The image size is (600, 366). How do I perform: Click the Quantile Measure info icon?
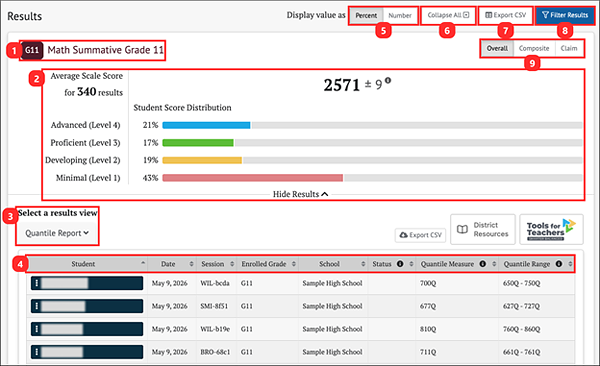pos(483,264)
